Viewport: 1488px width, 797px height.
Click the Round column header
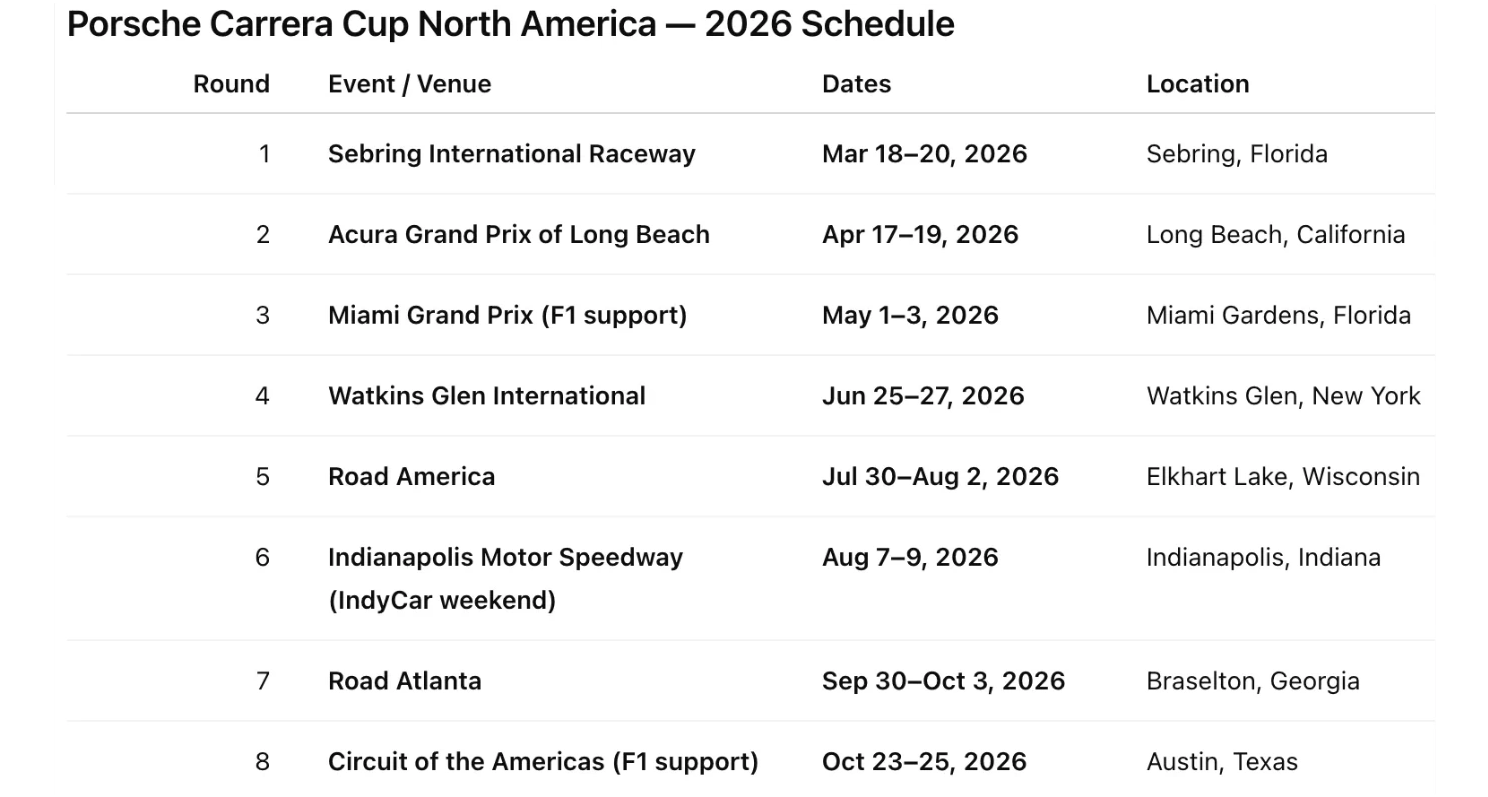point(231,84)
